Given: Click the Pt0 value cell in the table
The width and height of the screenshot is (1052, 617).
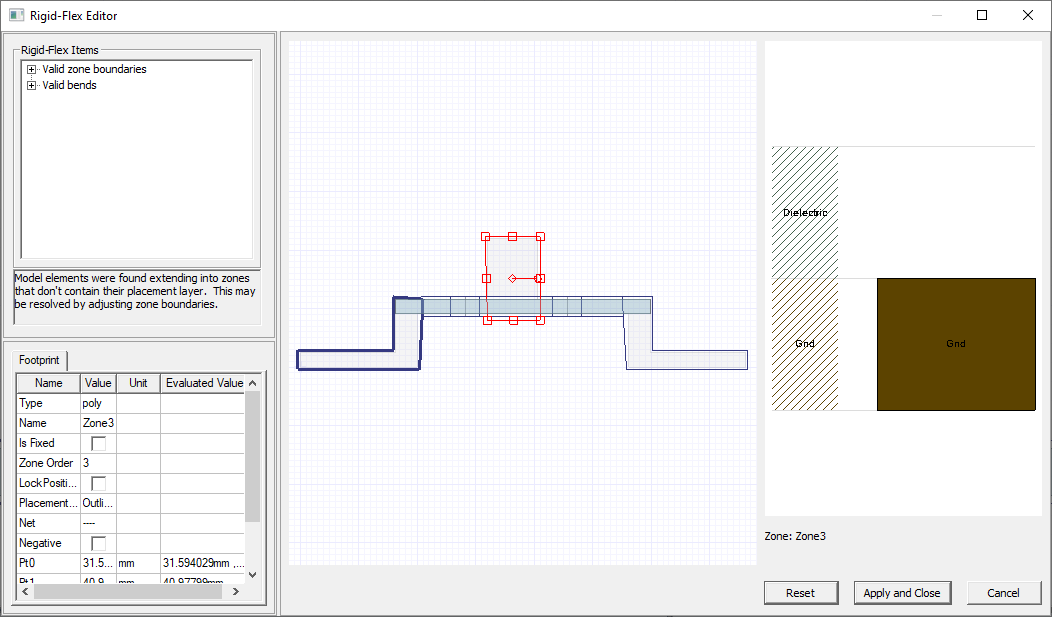Looking at the screenshot, I should coord(97,562).
